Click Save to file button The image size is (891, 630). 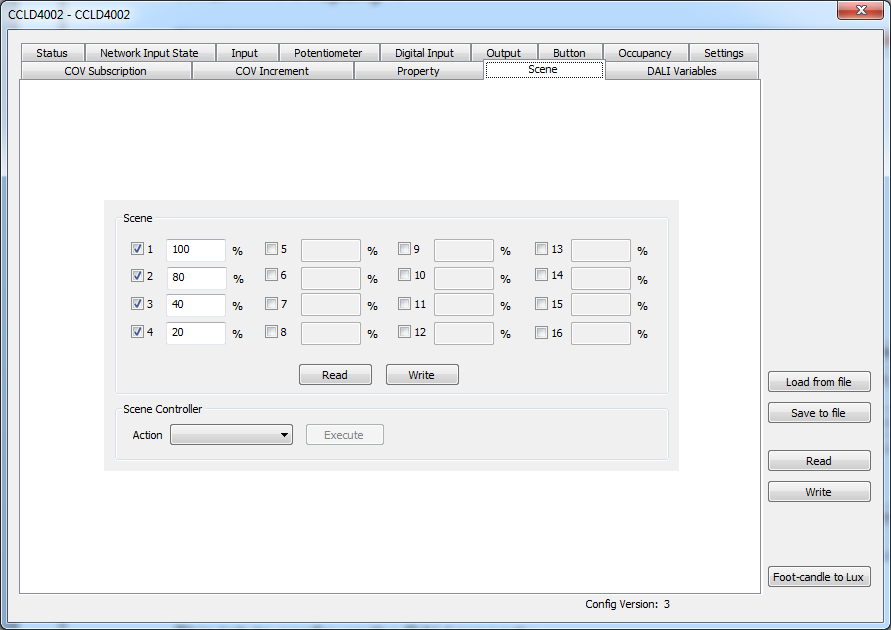click(x=819, y=413)
